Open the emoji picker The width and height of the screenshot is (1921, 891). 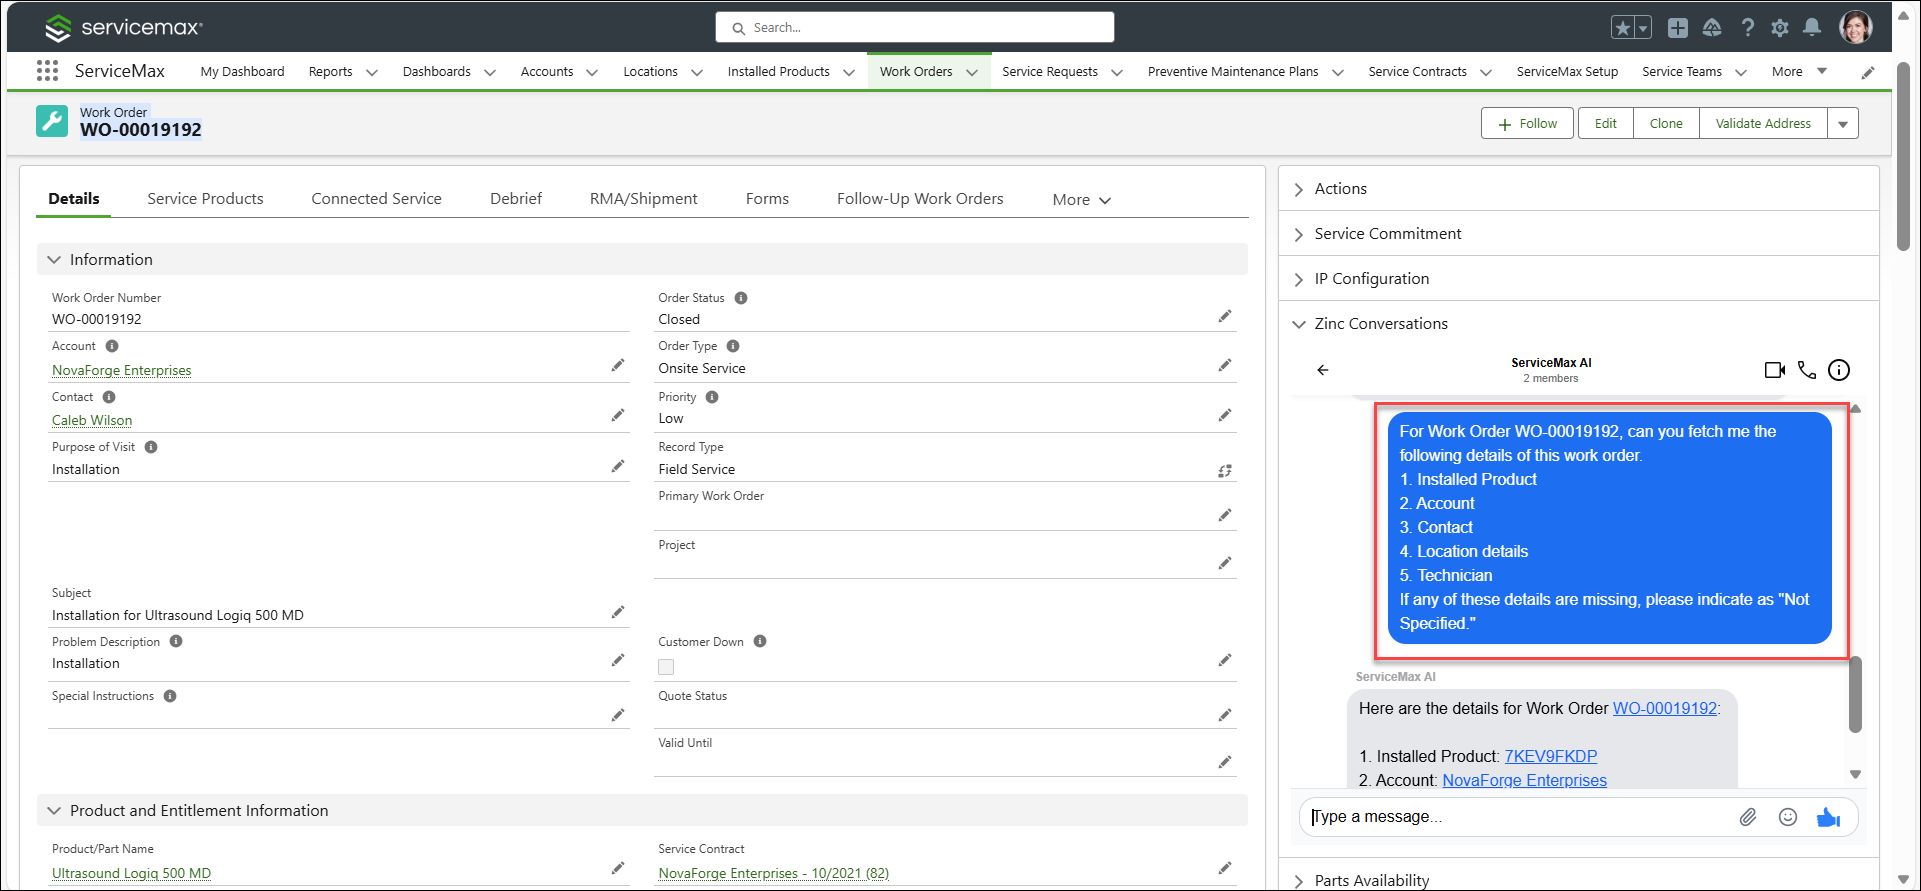tap(1788, 817)
